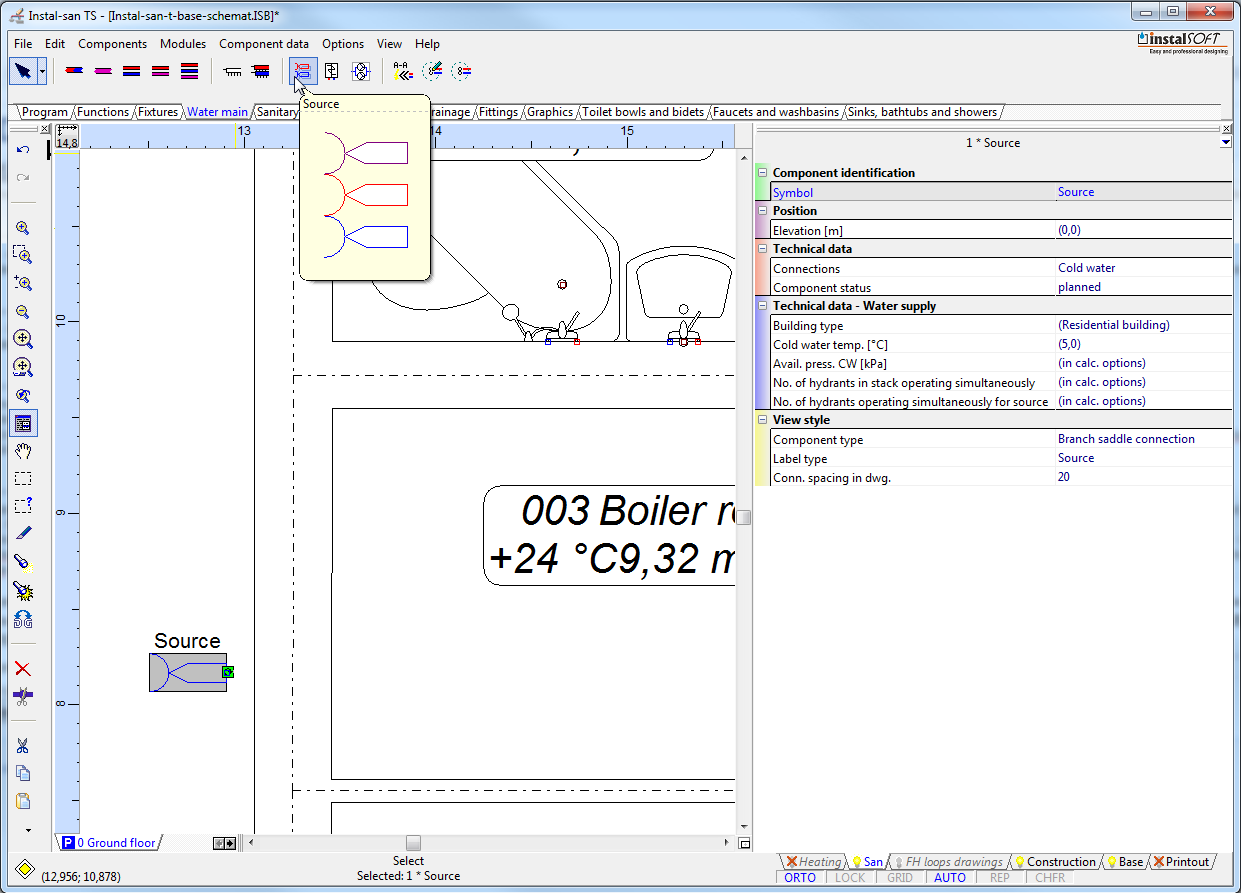The width and height of the screenshot is (1241, 893).
Task: Collapse the Position section
Action: tap(762, 211)
